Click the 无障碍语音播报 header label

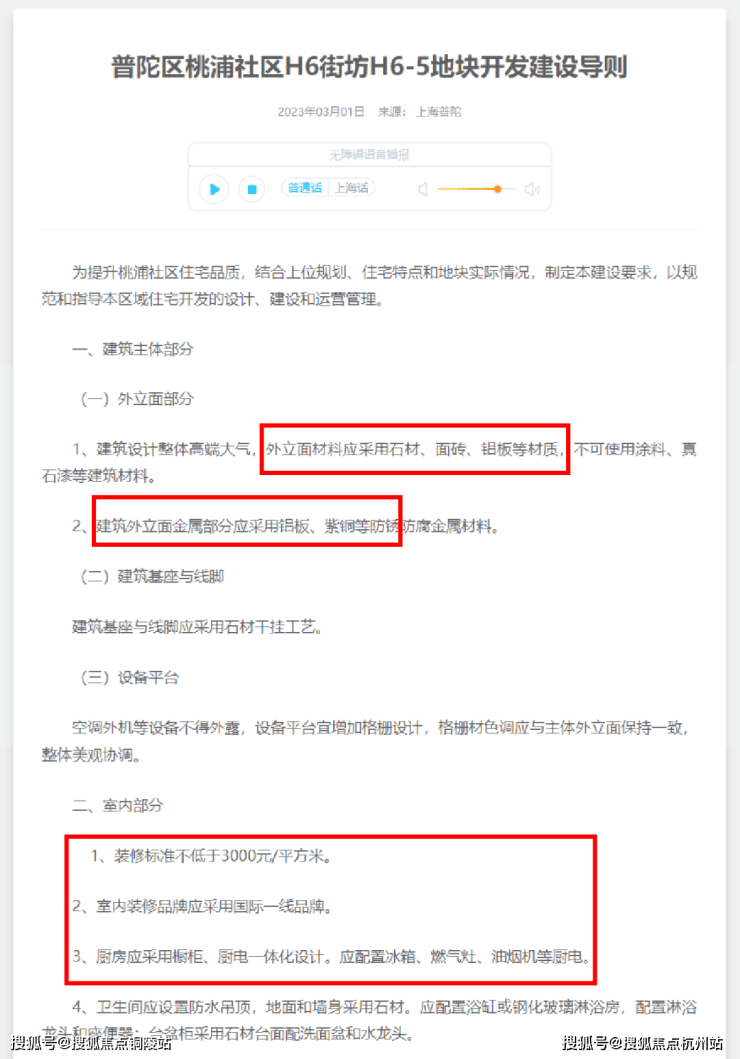click(x=369, y=155)
